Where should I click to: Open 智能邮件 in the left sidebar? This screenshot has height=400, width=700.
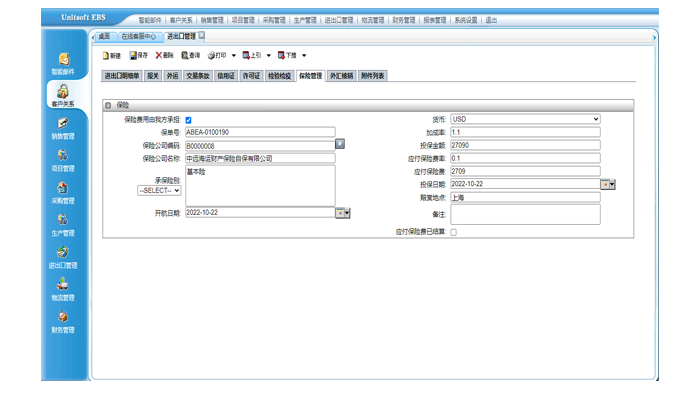click(x=62, y=62)
